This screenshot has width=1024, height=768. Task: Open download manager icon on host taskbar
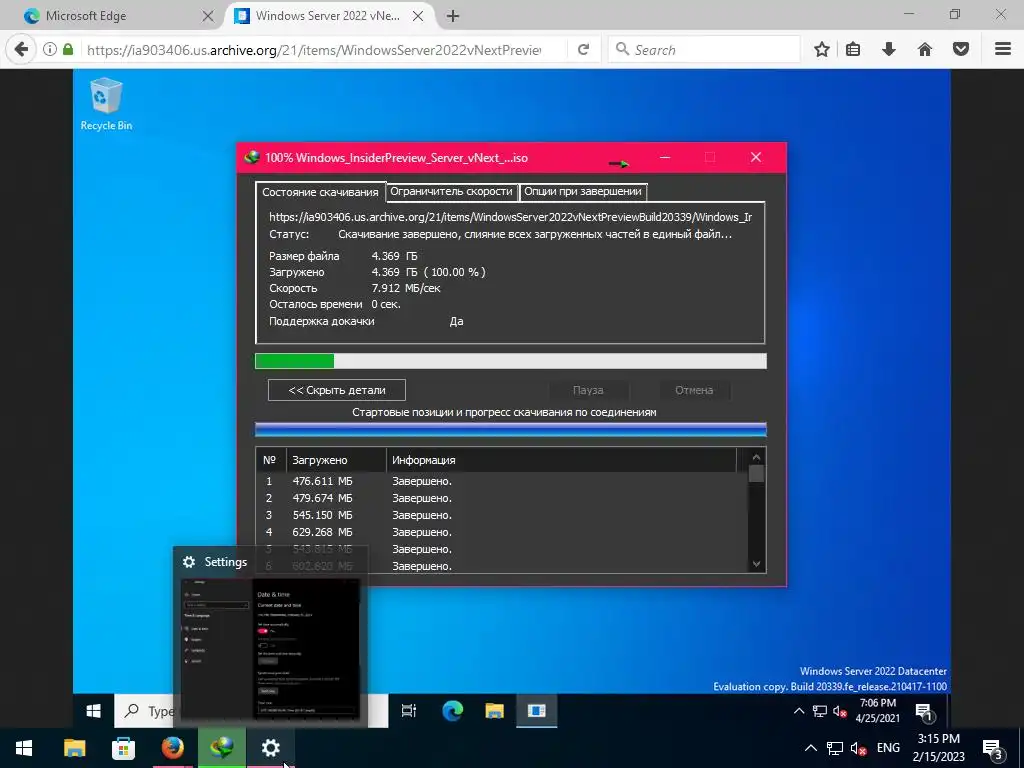221,748
